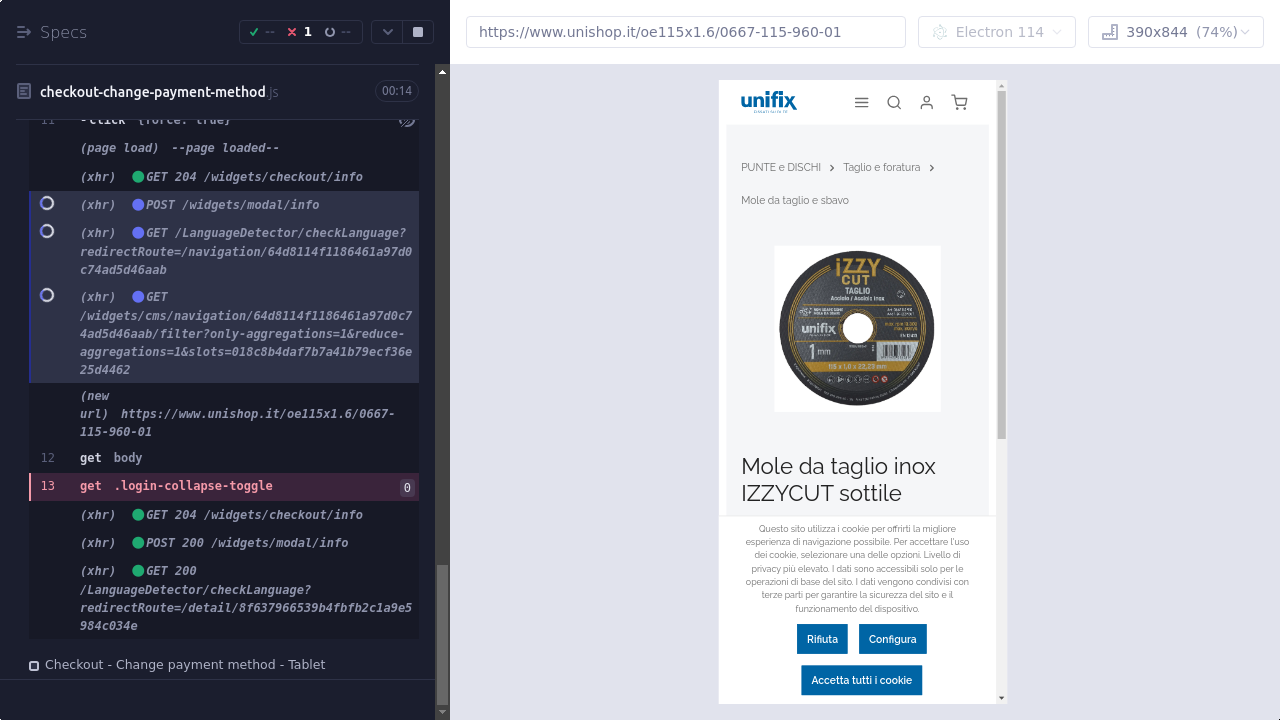Click the spec file document icon

(24, 92)
